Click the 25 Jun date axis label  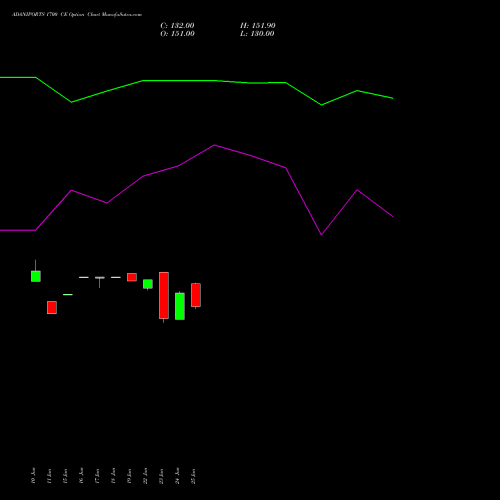pyautogui.click(x=193, y=476)
